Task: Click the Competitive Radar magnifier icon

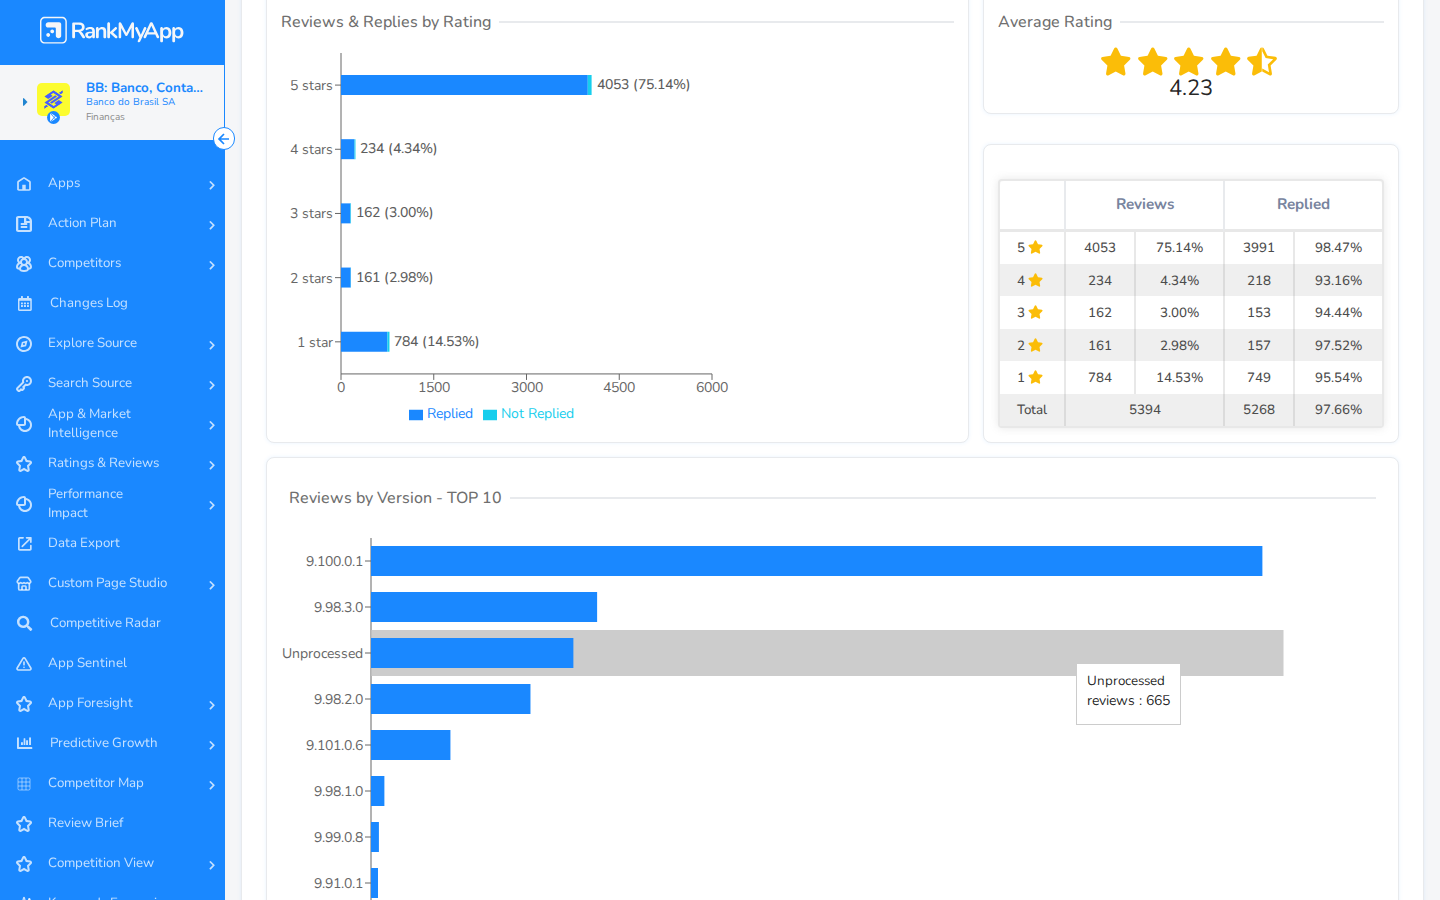Action: click(24, 624)
